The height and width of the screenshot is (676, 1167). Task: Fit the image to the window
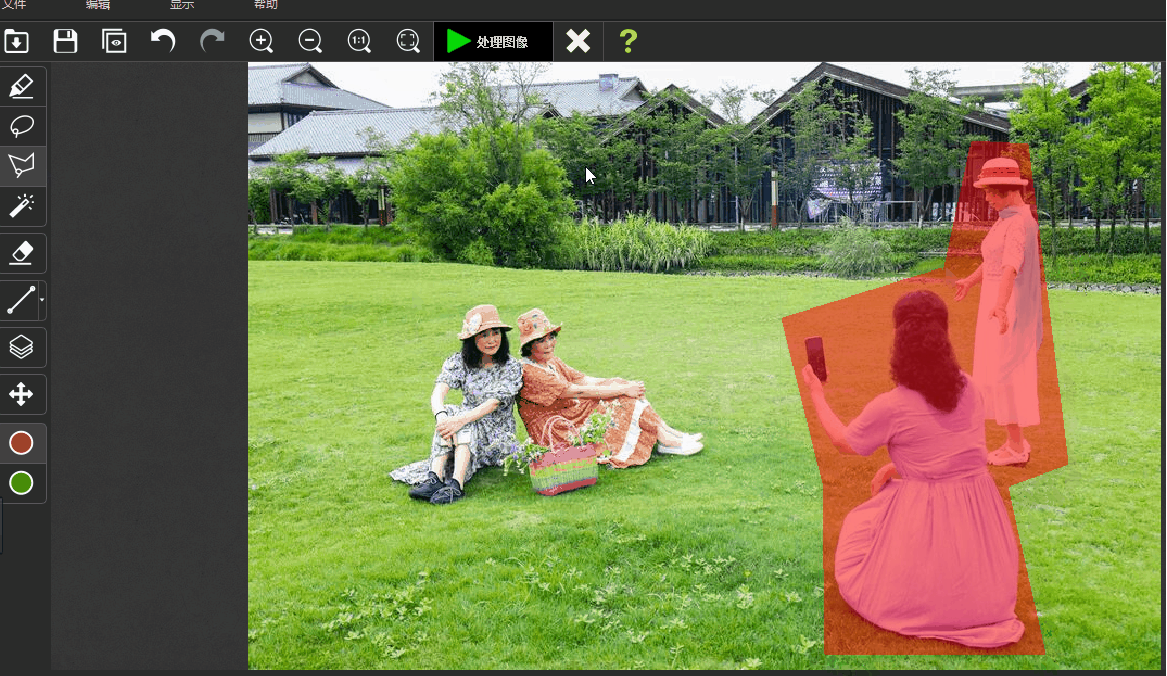coord(408,41)
